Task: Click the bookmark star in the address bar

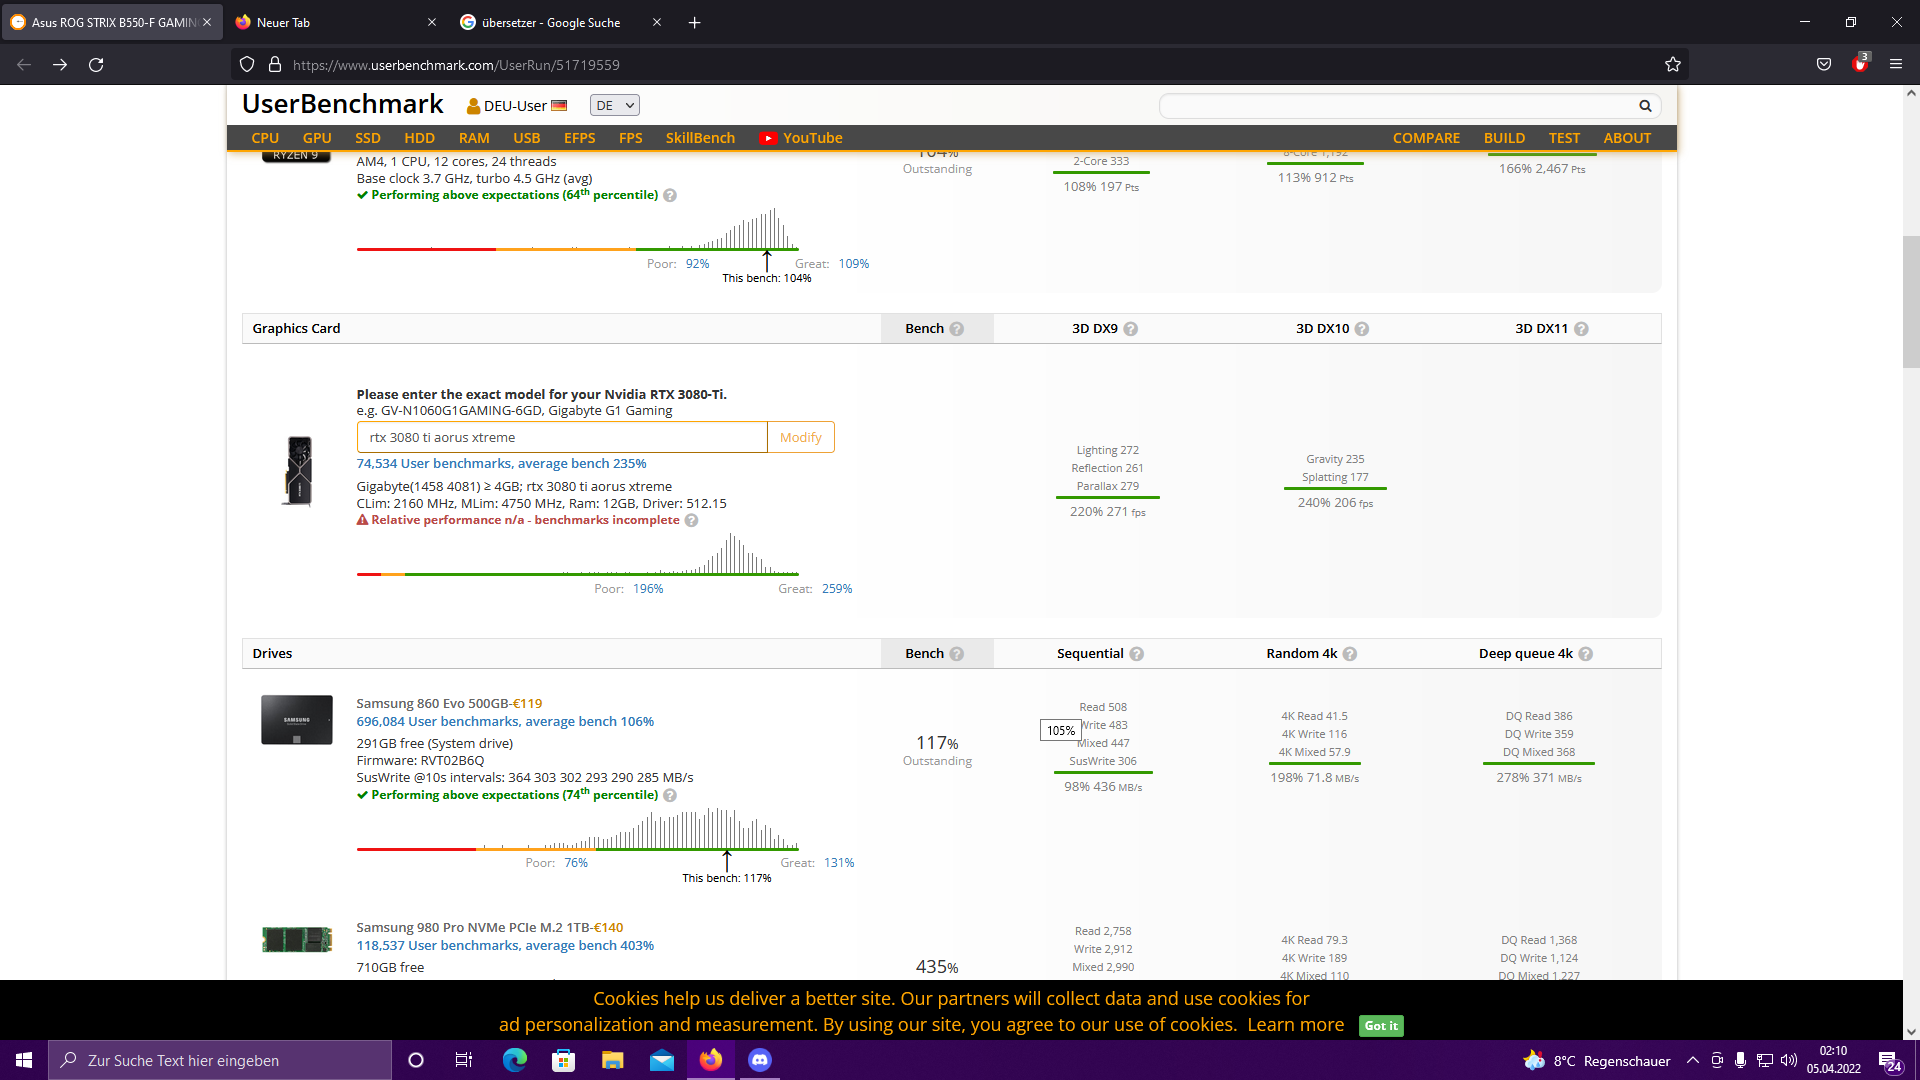Action: click(x=1673, y=65)
